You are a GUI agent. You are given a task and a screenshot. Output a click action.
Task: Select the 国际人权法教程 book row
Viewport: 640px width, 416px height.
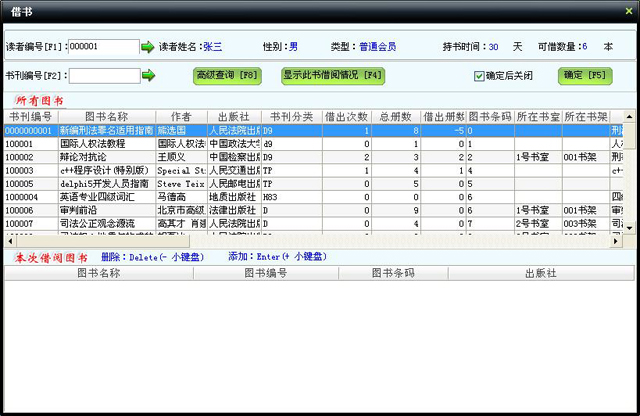pos(106,144)
